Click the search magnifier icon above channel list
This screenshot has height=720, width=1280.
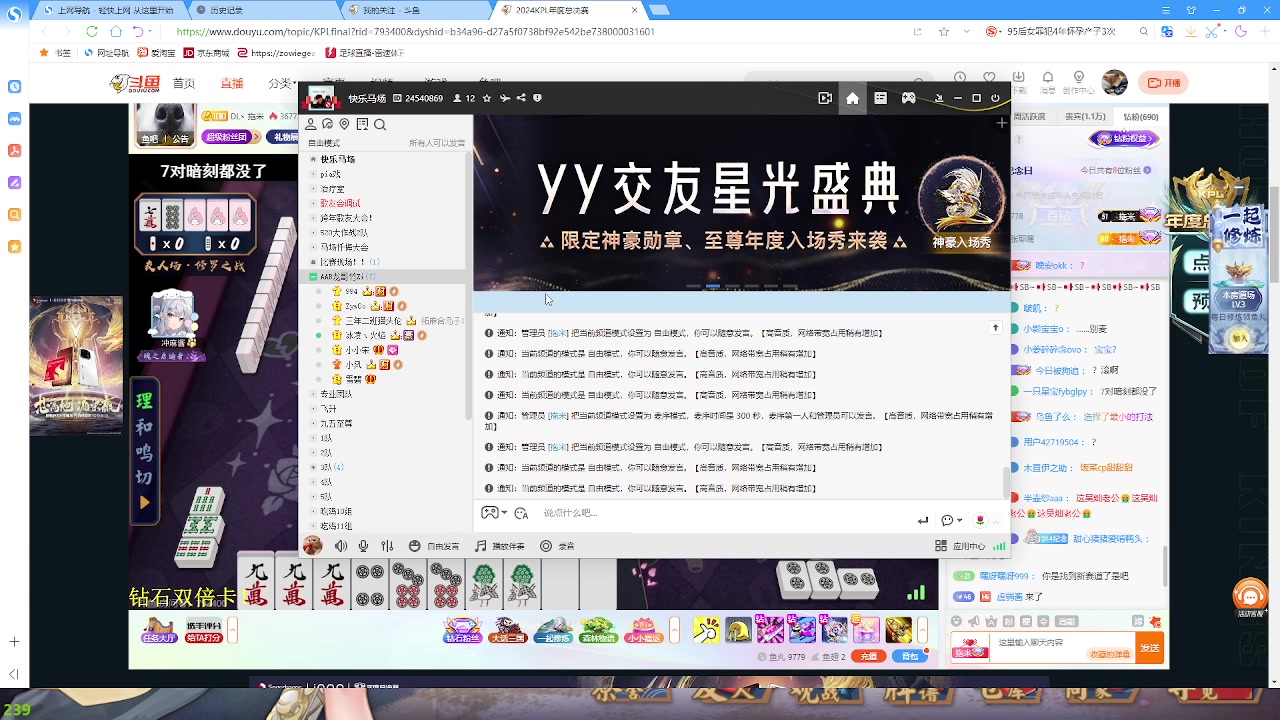pos(380,124)
